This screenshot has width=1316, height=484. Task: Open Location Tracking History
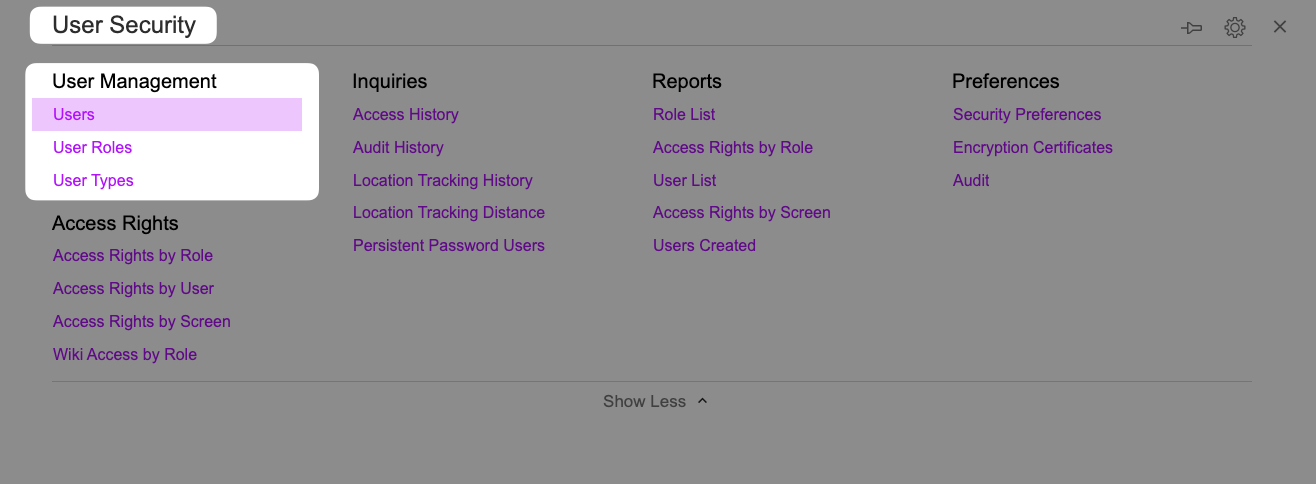tap(442, 180)
